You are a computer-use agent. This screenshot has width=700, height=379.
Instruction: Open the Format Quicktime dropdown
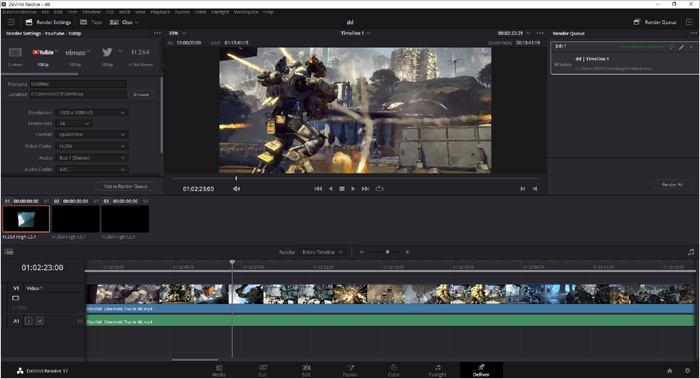pos(92,134)
